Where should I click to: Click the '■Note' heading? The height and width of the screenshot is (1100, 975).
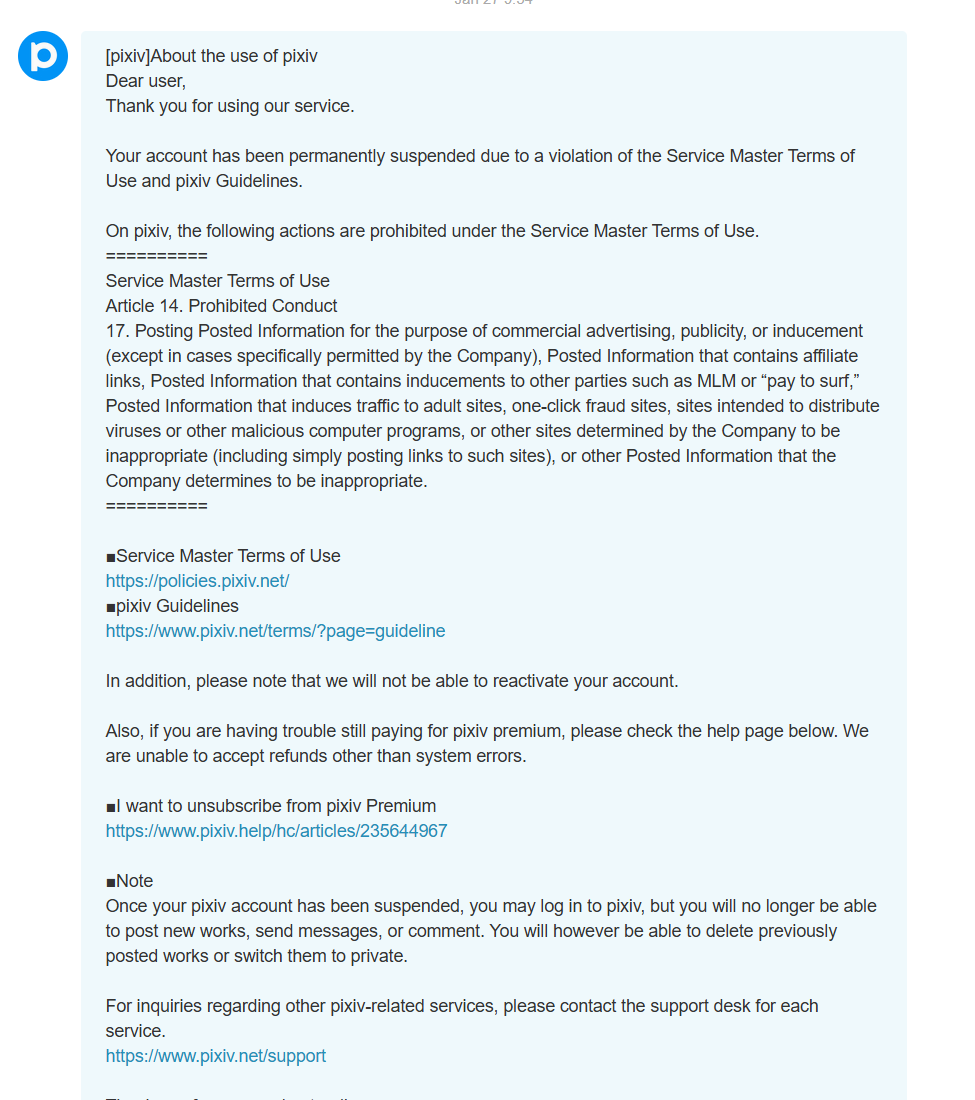coord(129,881)
